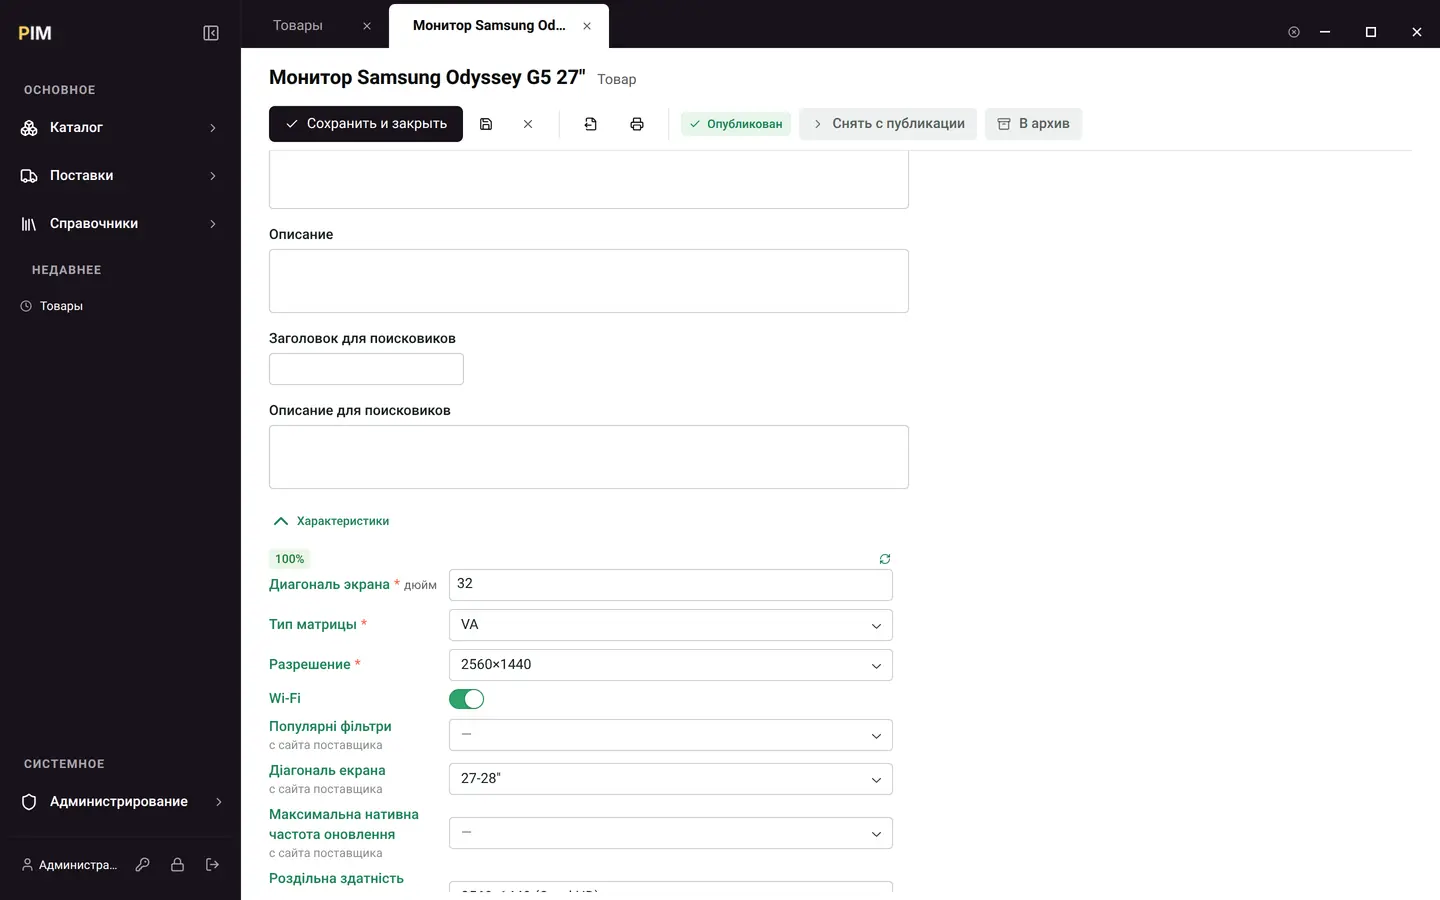Click the Популярні фільтри label
Screen dimensions: 1440x900
click(330, 727)
